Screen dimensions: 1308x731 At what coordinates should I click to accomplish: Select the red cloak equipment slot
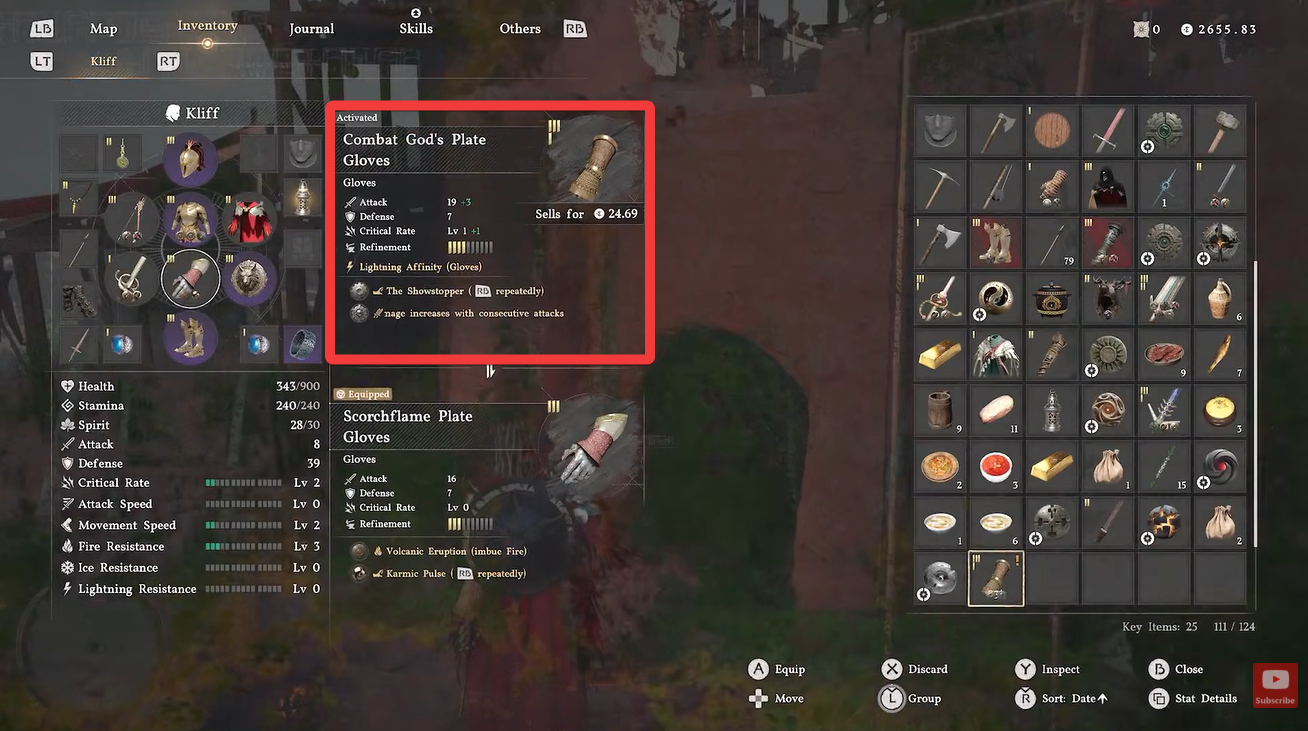249,221
